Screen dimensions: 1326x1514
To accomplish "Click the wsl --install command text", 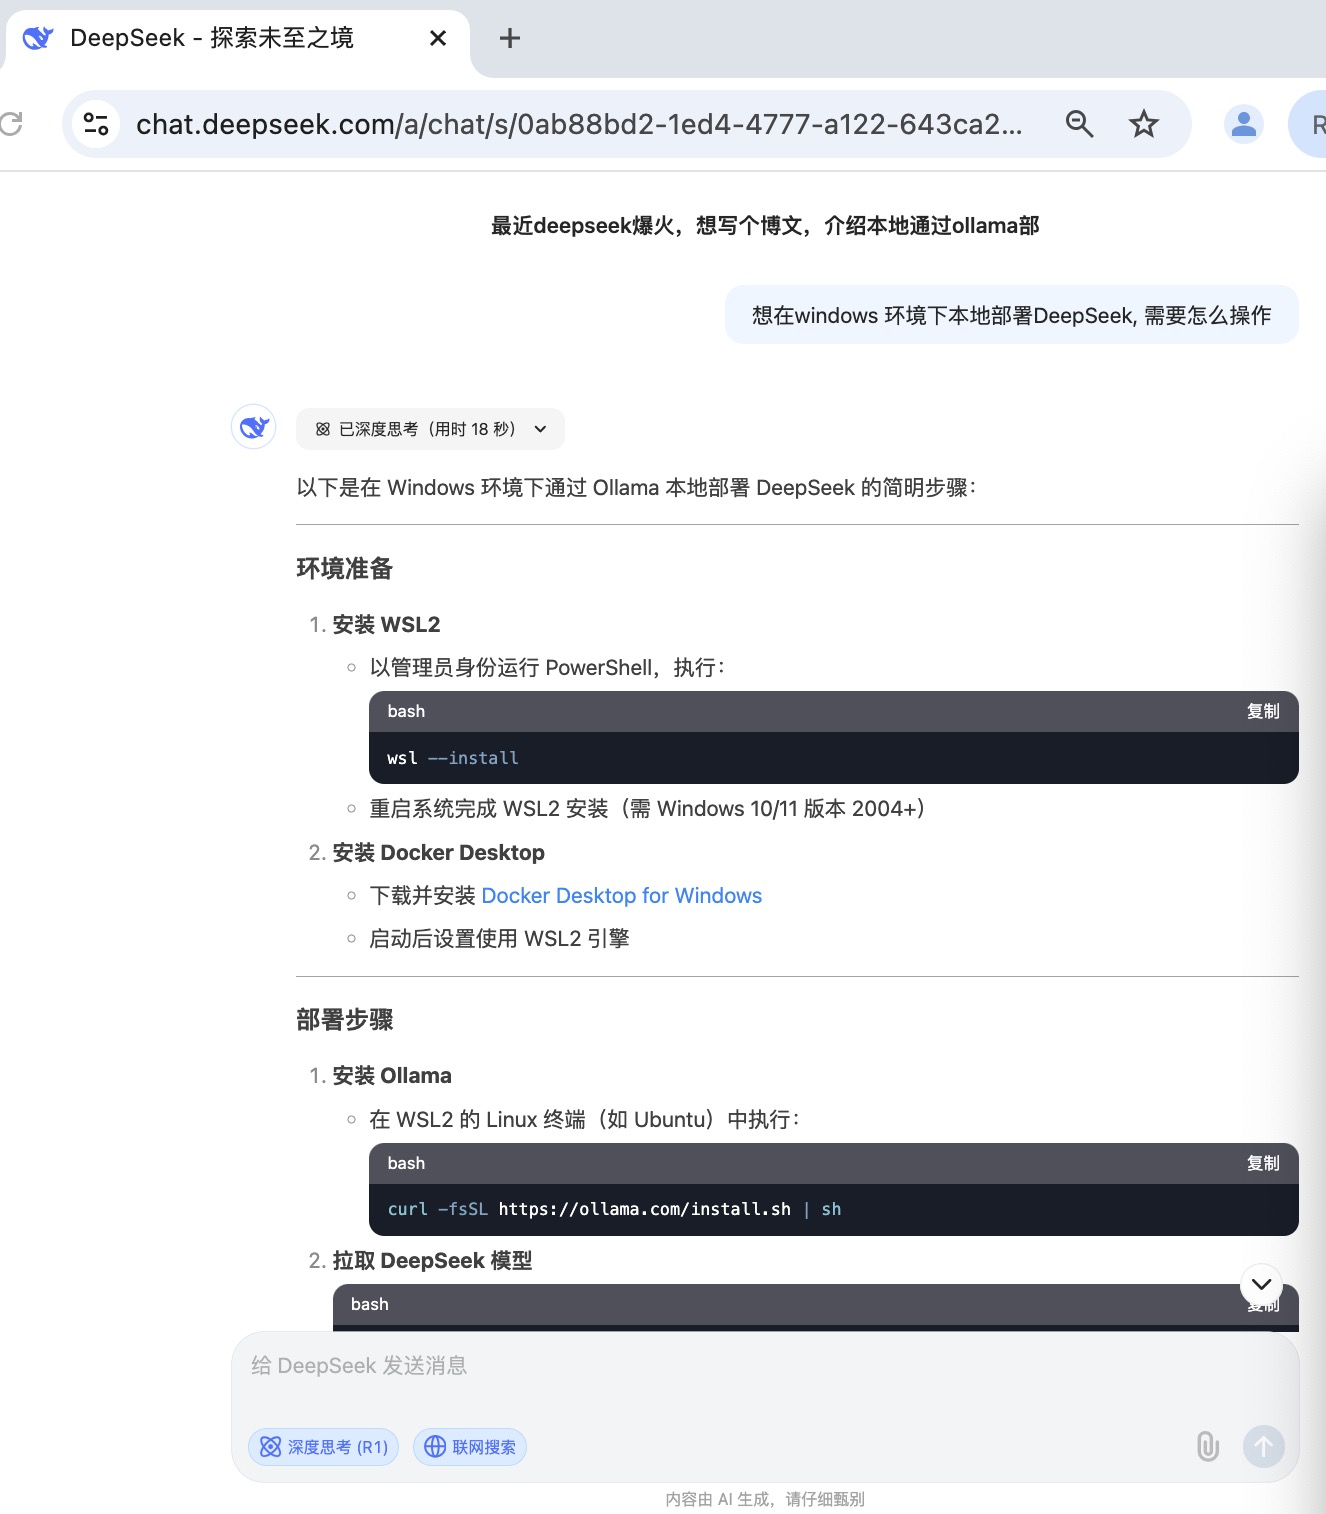I will pos(453,758).
